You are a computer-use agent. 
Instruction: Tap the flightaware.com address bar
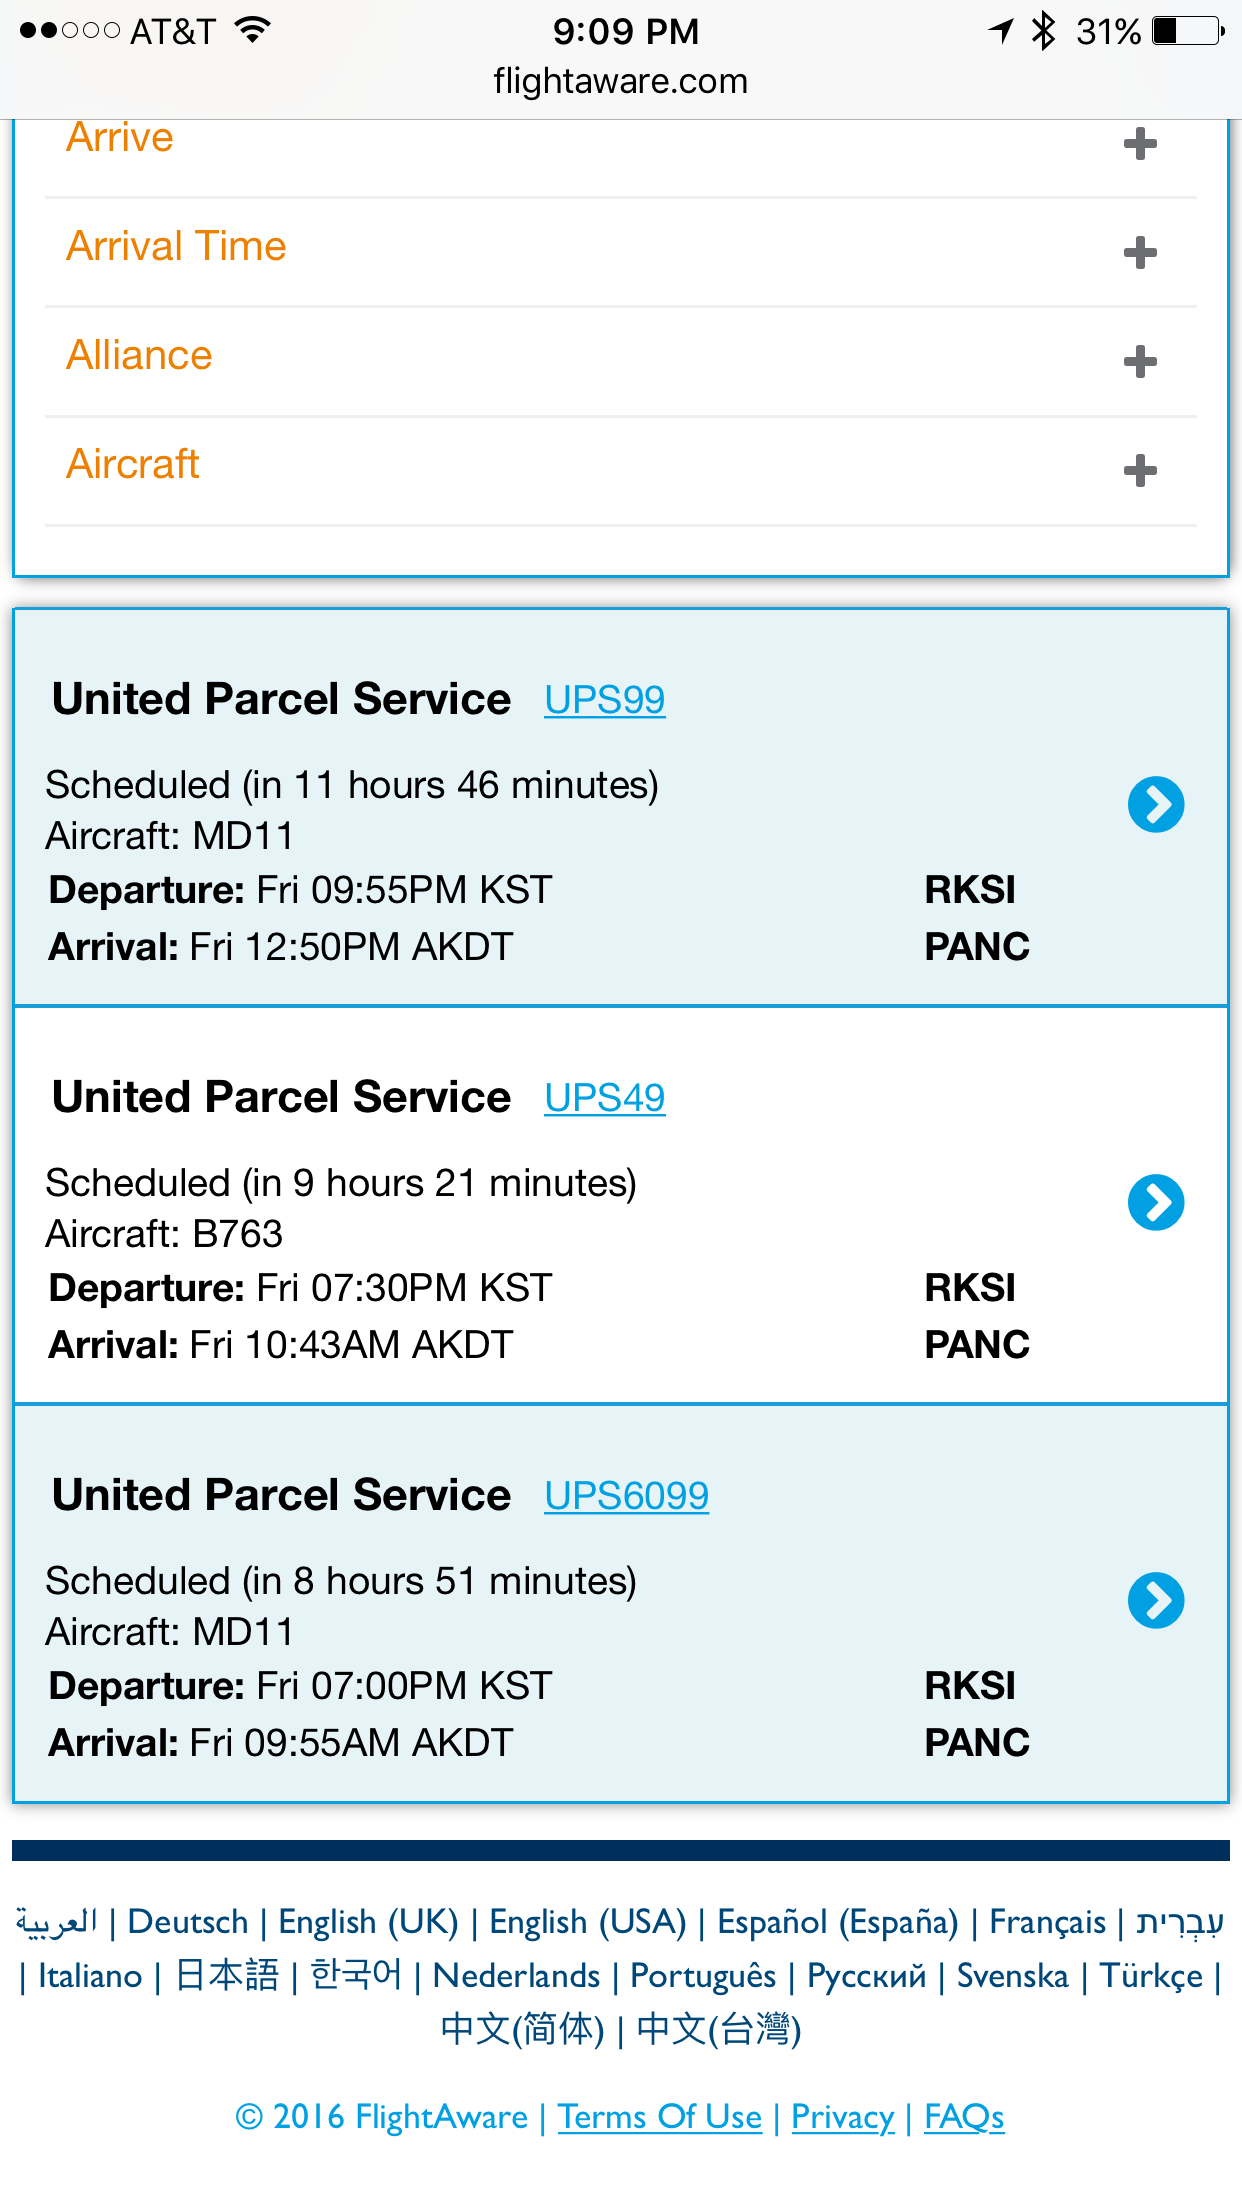click(x=621, y=81)
